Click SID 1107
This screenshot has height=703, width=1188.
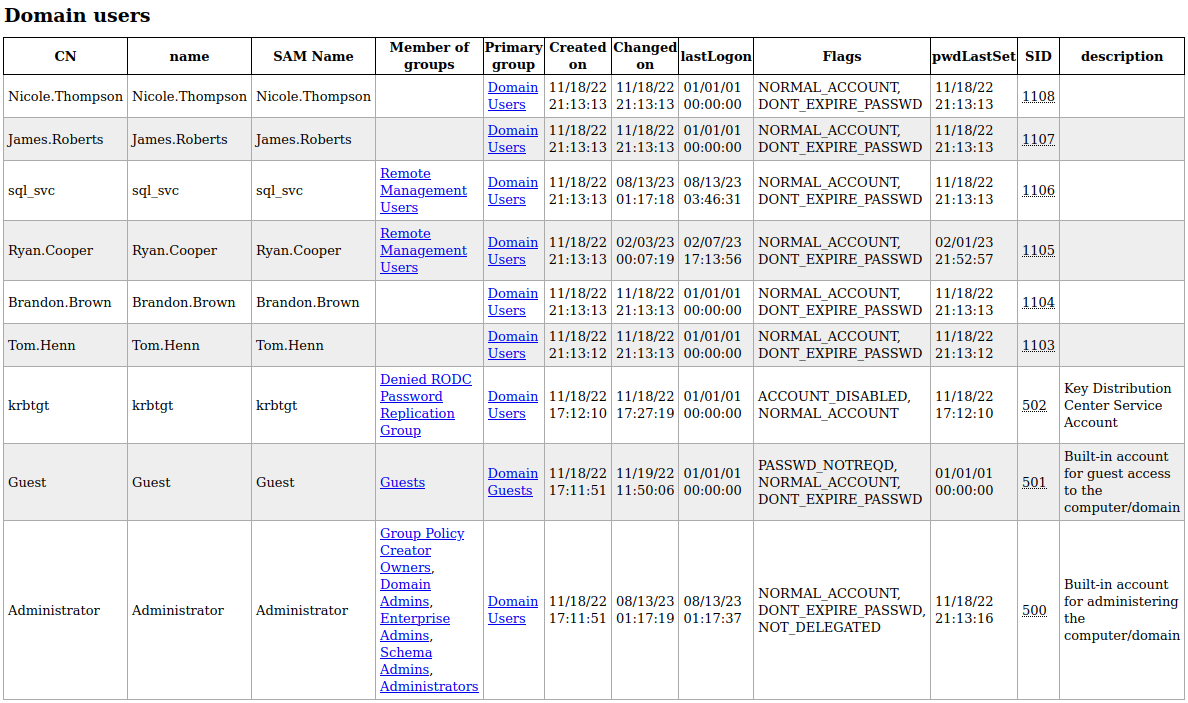pyautogui.click(x=1038, y=139)
